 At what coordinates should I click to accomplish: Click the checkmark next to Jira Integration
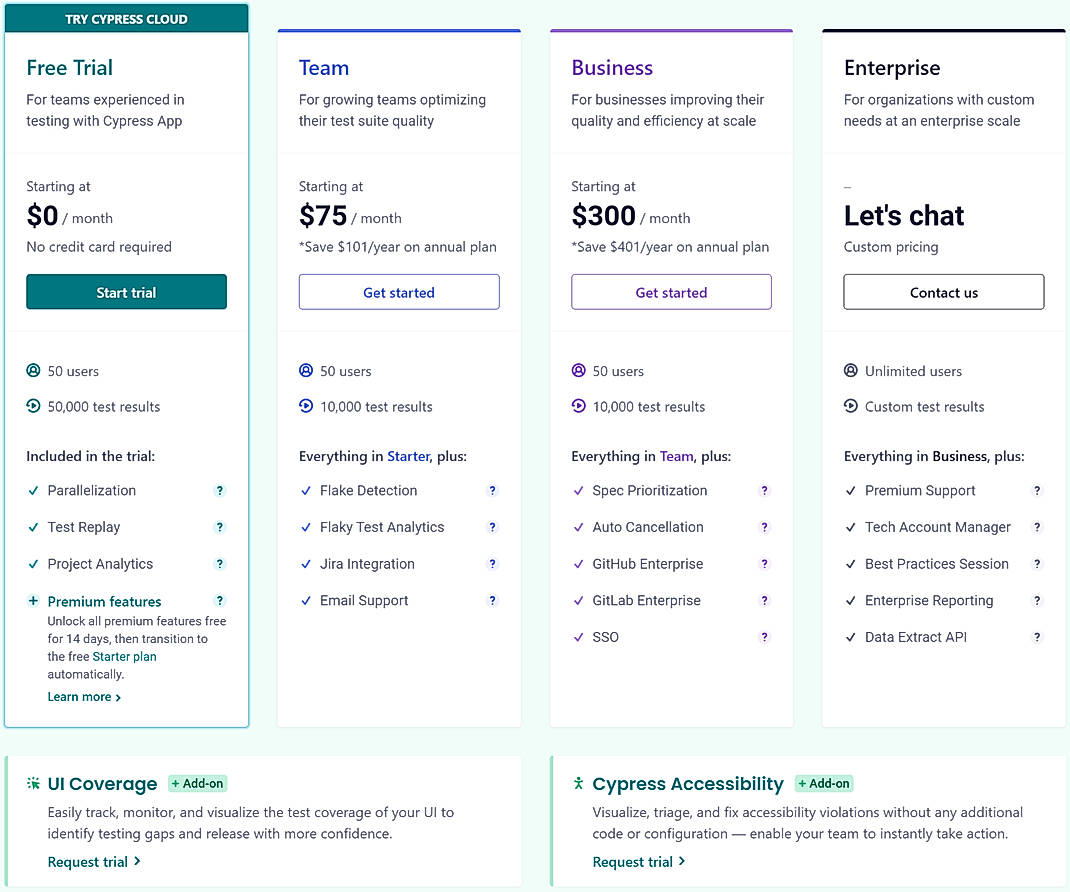[306, 564]
